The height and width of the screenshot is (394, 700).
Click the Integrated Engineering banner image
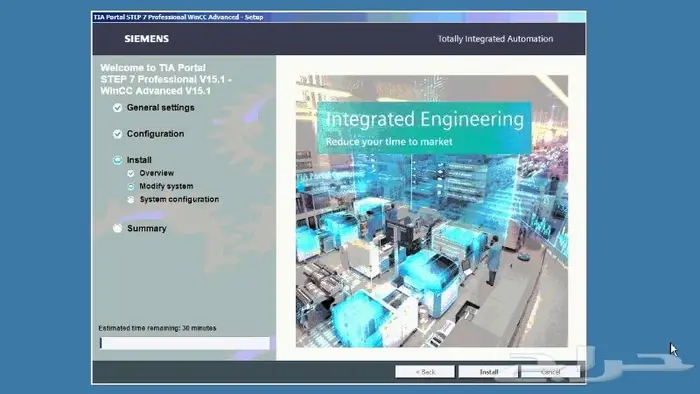[x=432, y=211]
